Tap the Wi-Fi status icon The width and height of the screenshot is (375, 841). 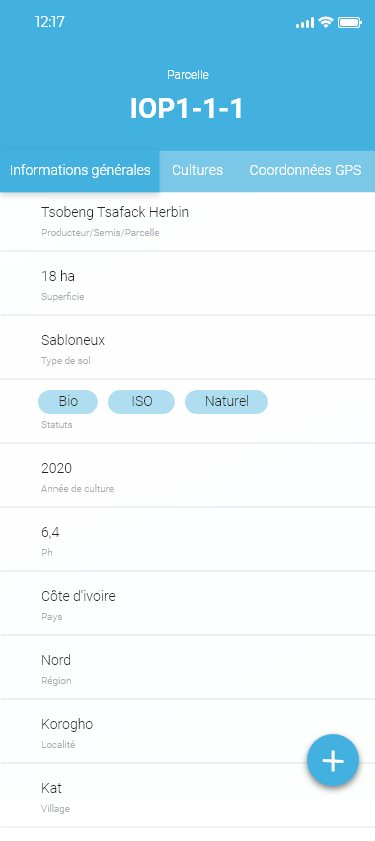pyautogui.click(x=325, y=22)
